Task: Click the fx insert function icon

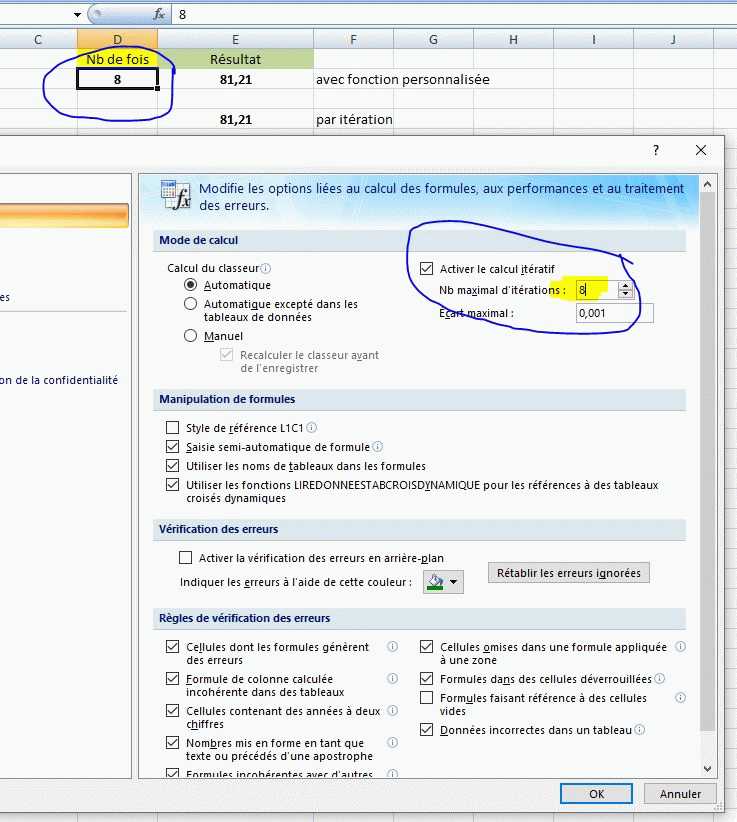Action: click(x=159, y=14)
